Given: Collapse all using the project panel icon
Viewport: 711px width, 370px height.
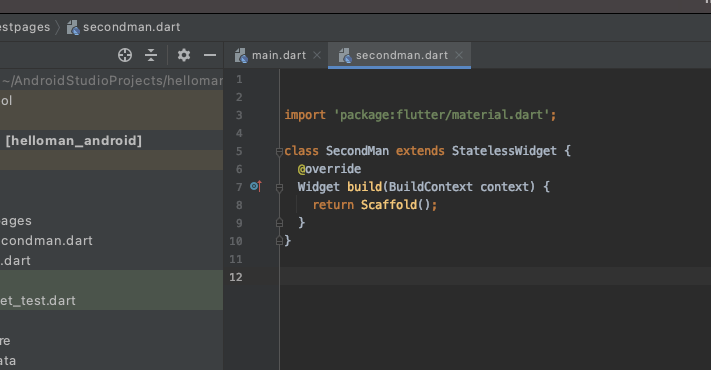Looking at the screenshot, I should click(x=151, y=55).
